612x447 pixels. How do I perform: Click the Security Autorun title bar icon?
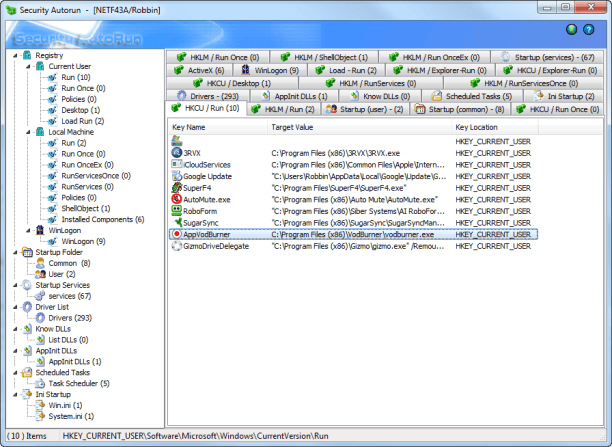point(11,10)
